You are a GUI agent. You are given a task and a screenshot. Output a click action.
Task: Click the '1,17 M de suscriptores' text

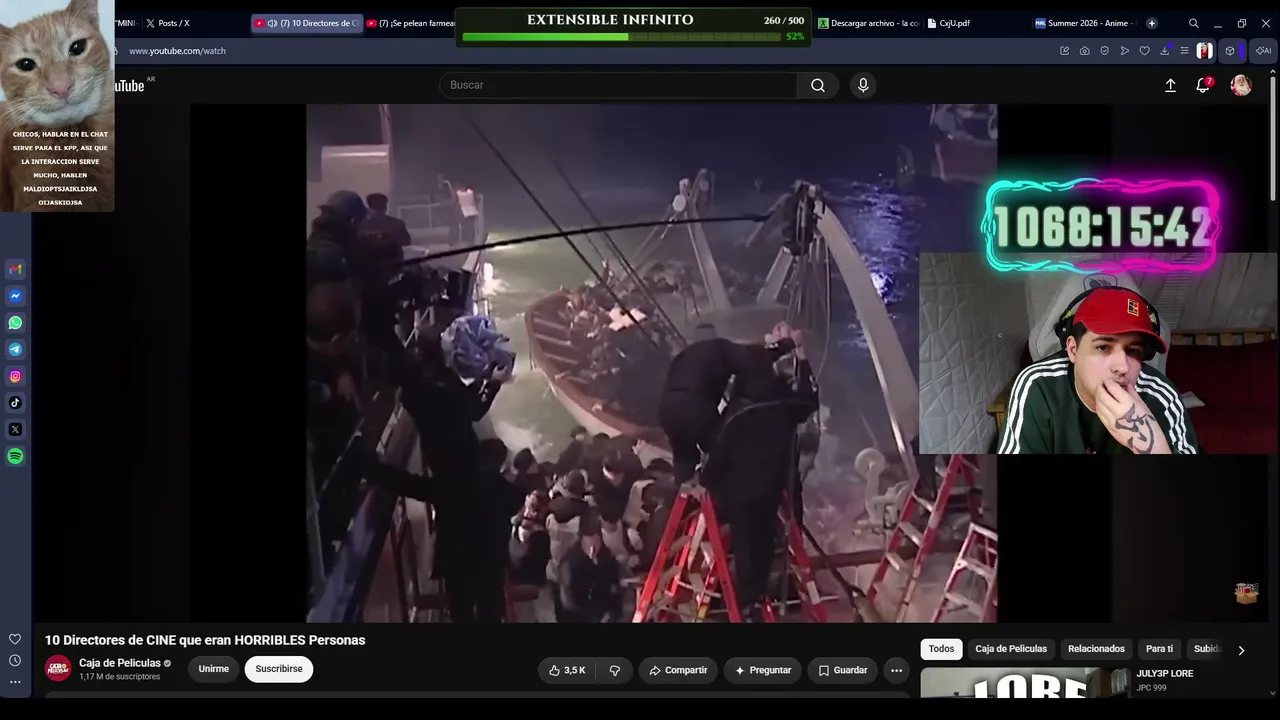tap(119, 677)
